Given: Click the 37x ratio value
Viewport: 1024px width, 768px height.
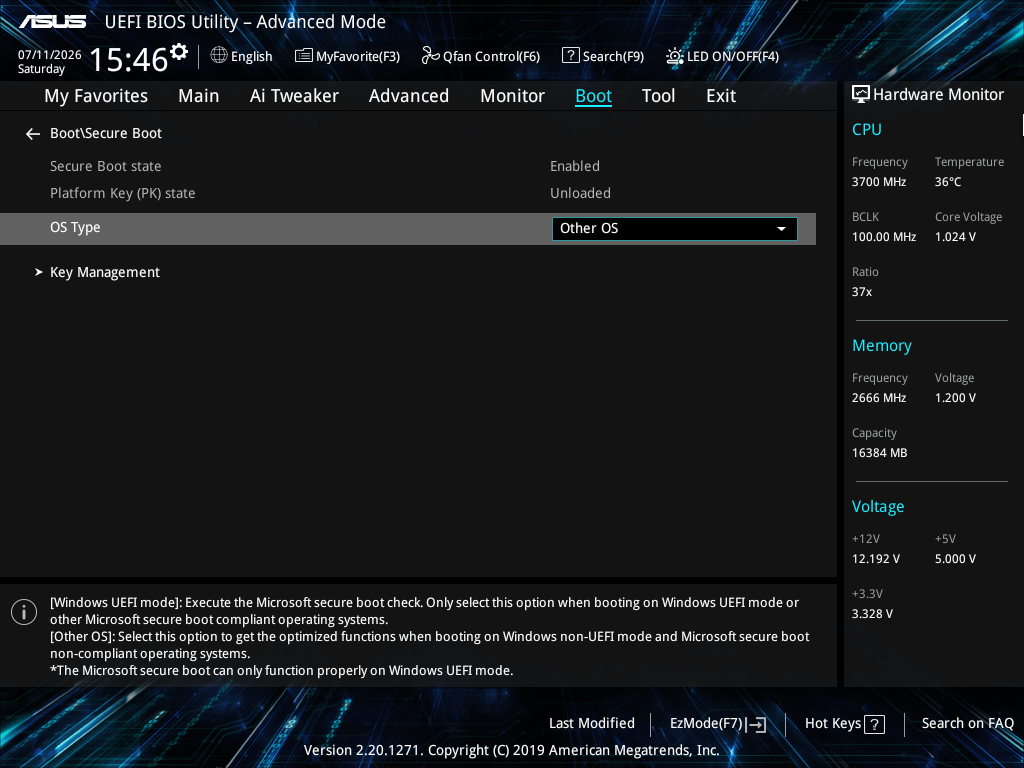Looking at the screenshot, I should pos(861,291).
